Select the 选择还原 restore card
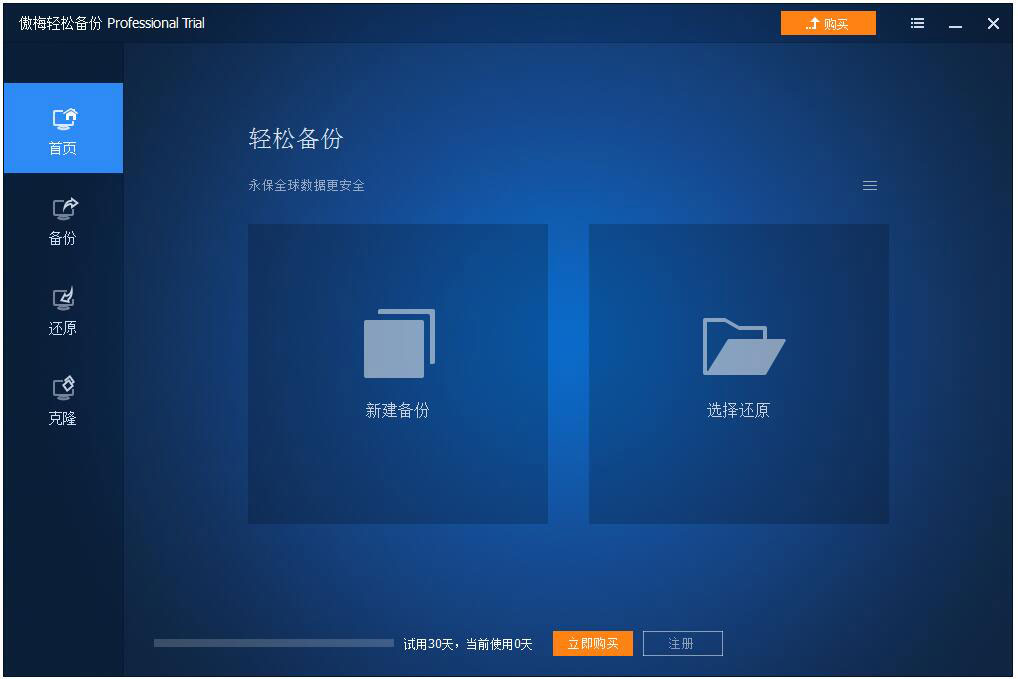The width and height of the screenshot is (1018, 679). pos(738,374)
